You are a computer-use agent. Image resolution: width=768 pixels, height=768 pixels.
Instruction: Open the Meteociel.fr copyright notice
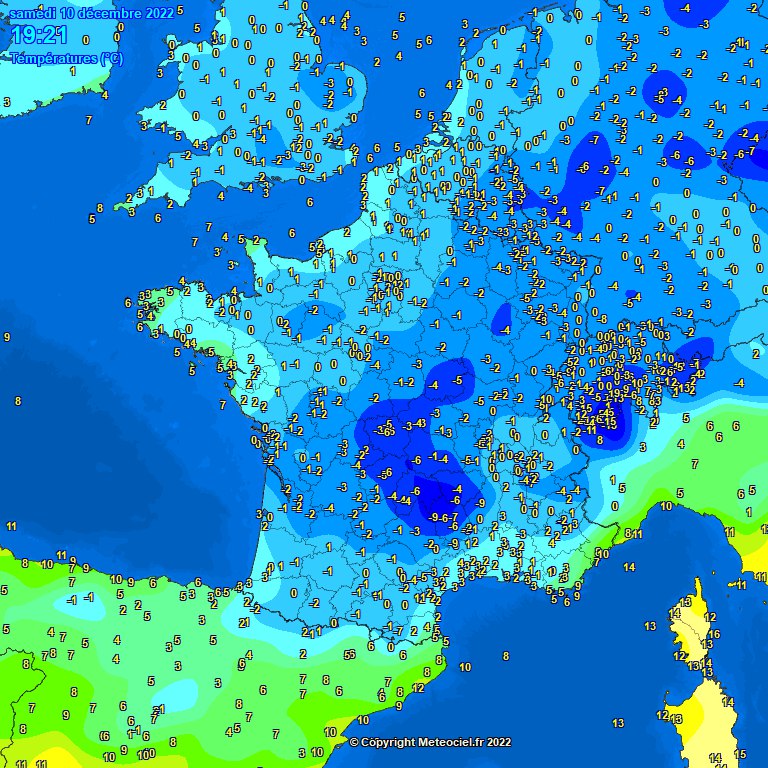tap(430, 742)
